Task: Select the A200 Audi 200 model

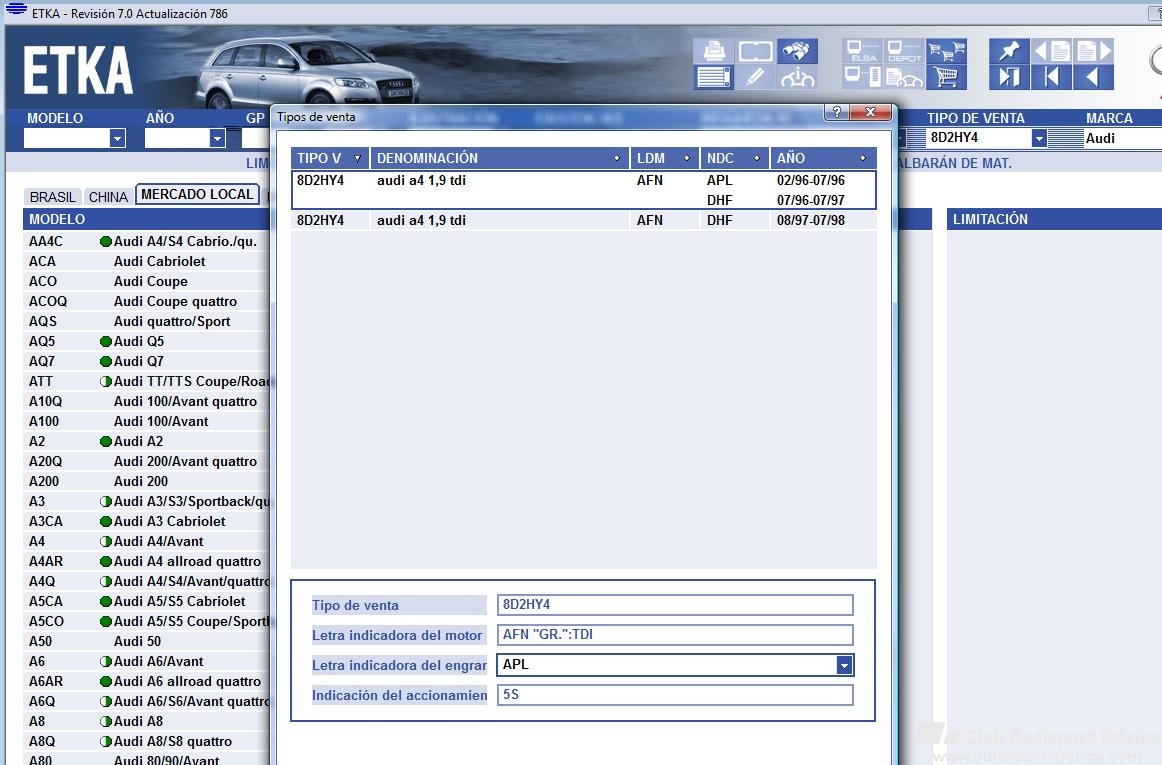Action: (148, 481)
